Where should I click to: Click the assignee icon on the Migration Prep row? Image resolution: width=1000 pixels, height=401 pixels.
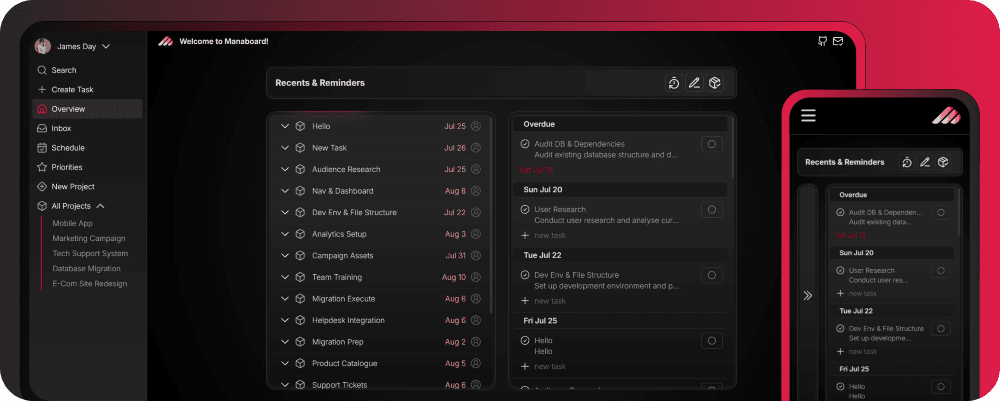[x=476, y=342]
